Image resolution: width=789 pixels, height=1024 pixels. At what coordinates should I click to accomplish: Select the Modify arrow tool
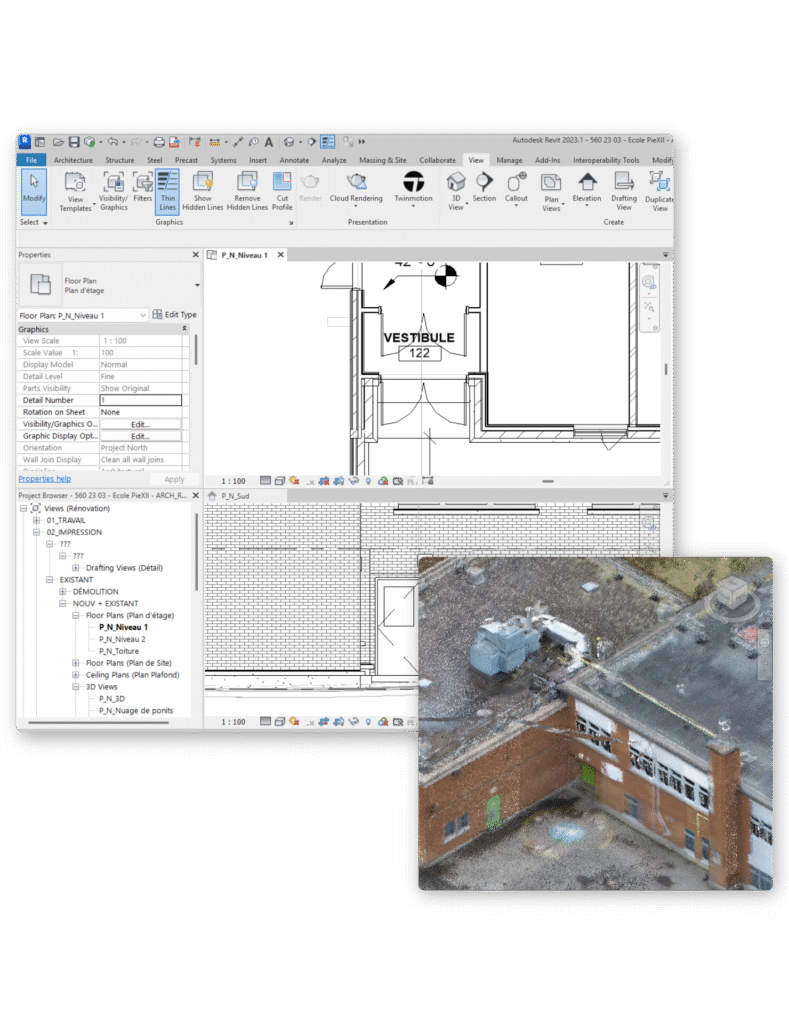[34, 191]
